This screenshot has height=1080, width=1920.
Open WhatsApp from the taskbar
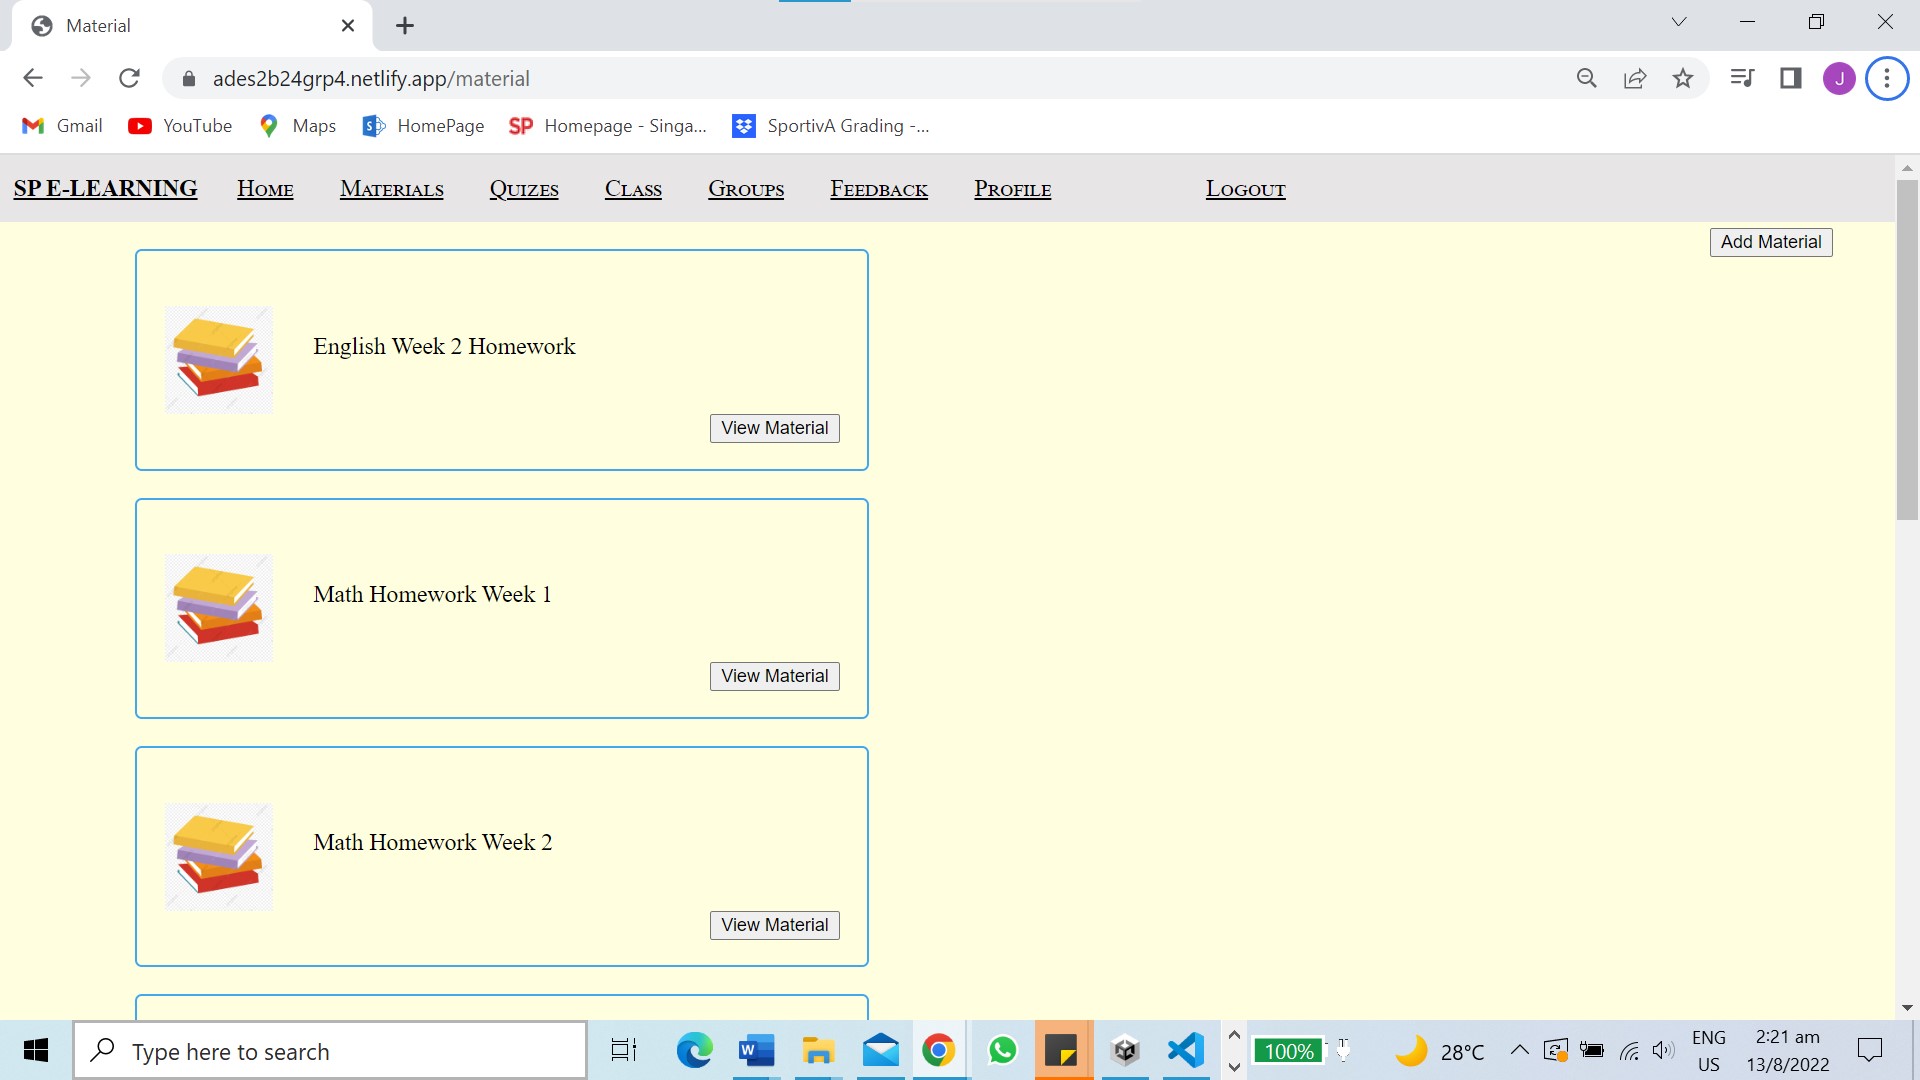click(x=1002, y=1050)
